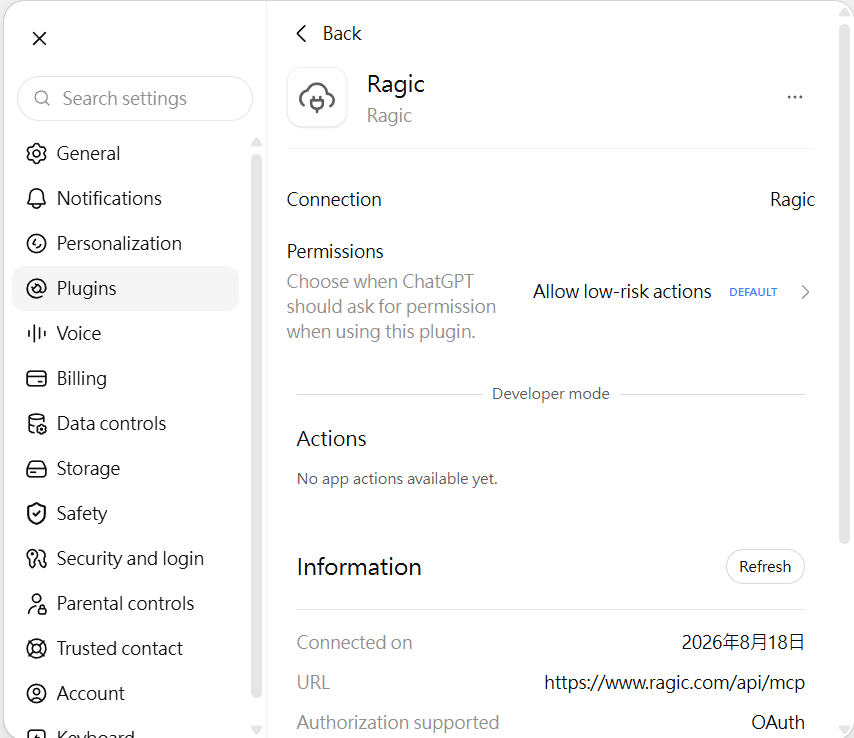Select the Personalization settings section
Screen dimensions: 854x738
tap(125, 243)
